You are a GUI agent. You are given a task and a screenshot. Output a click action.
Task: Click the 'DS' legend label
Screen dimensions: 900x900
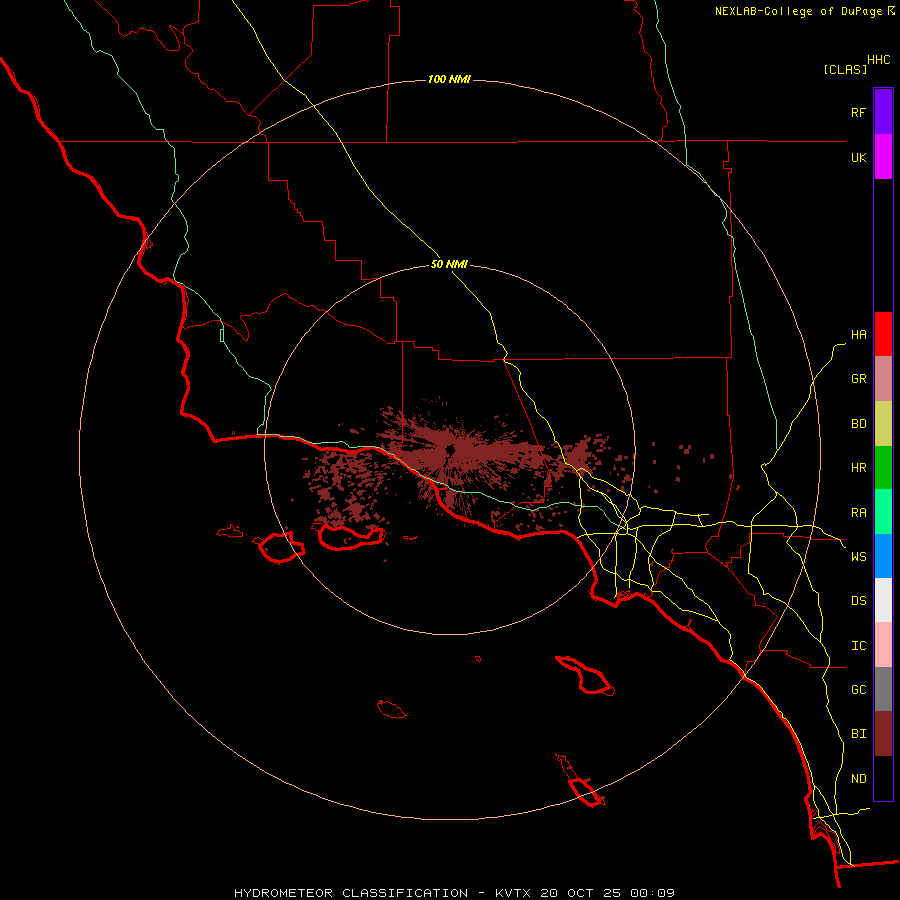(x=858, y=601)
